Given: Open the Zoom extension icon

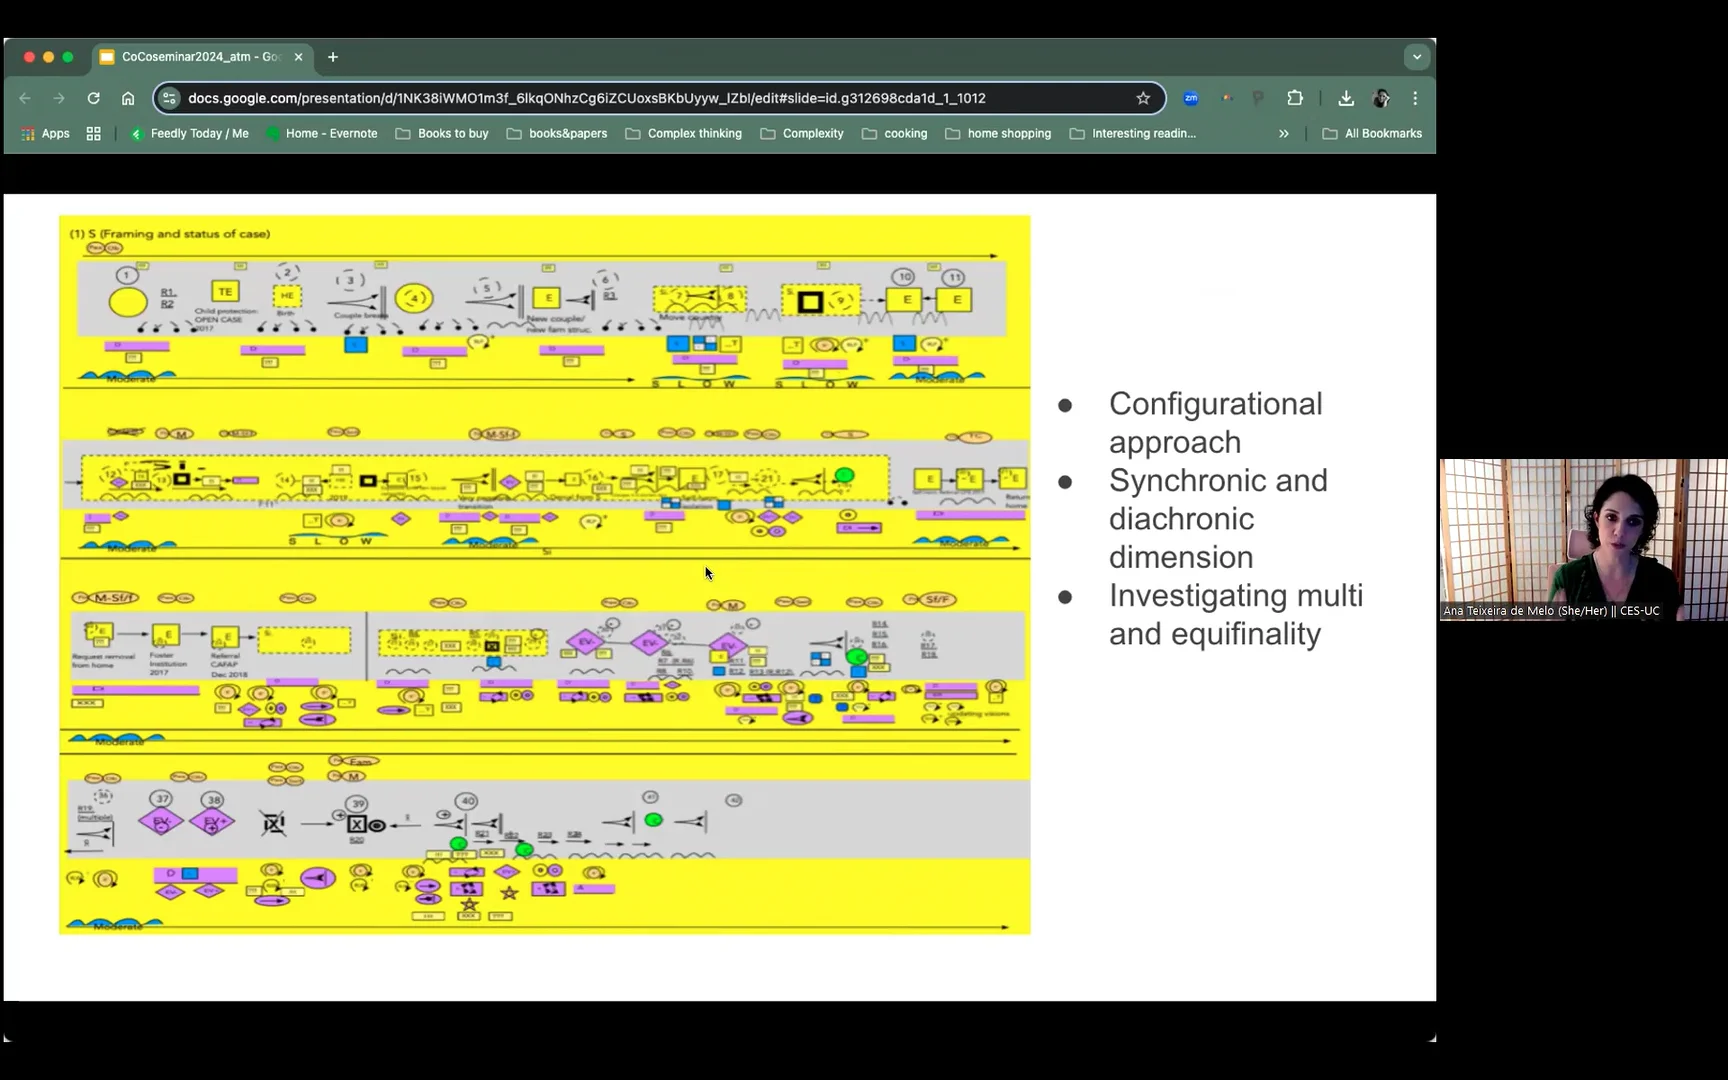Looking at the screenshot, I should tap(1191, 98).
